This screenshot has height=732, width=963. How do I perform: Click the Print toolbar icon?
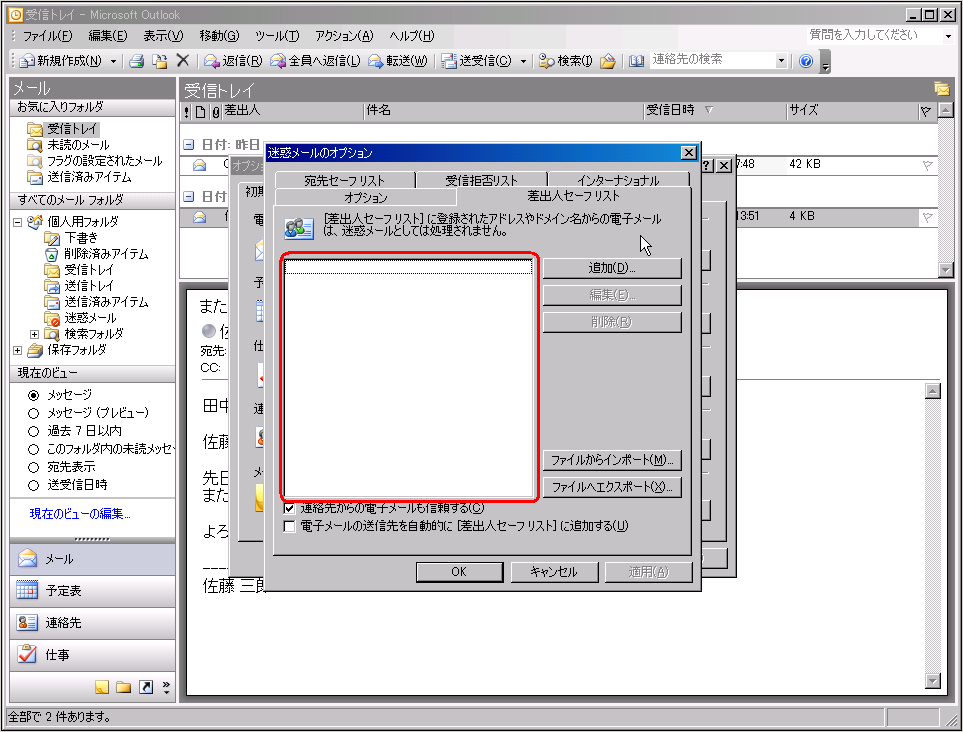[x=136, y=61]
